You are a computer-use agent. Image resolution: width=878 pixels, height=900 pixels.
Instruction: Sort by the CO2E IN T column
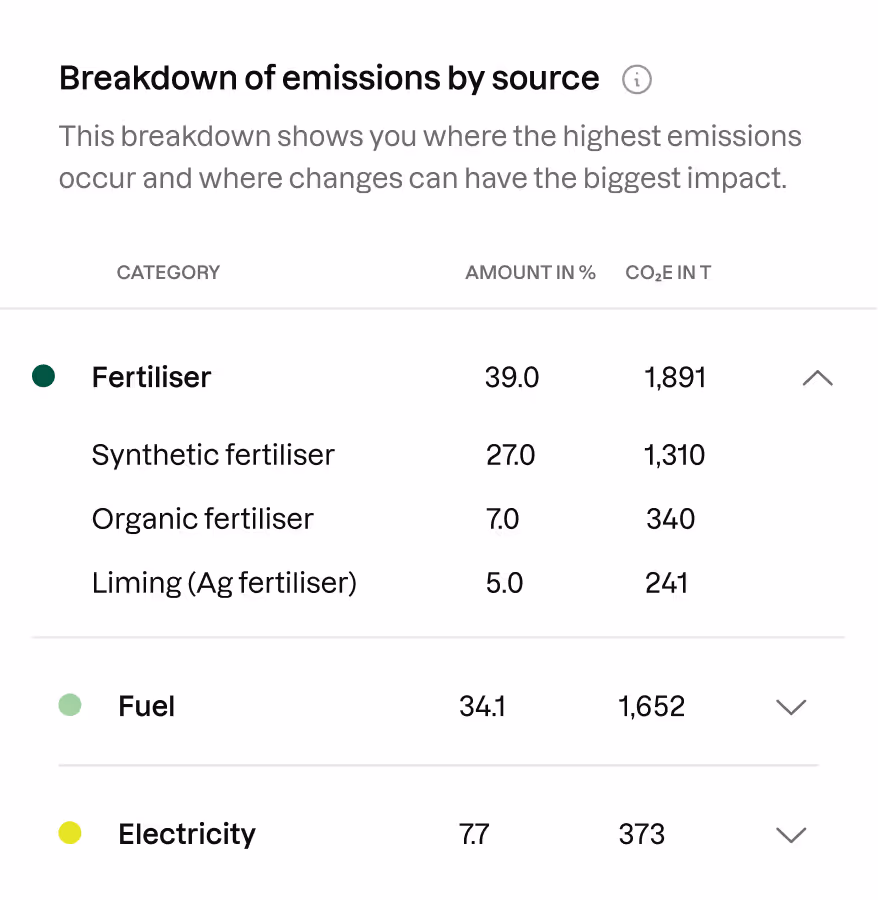[668, 272]
